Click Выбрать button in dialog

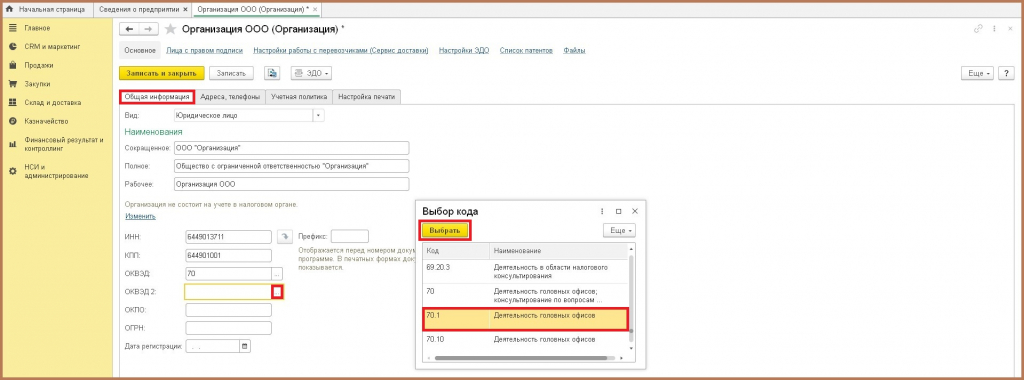coord(445,230)
